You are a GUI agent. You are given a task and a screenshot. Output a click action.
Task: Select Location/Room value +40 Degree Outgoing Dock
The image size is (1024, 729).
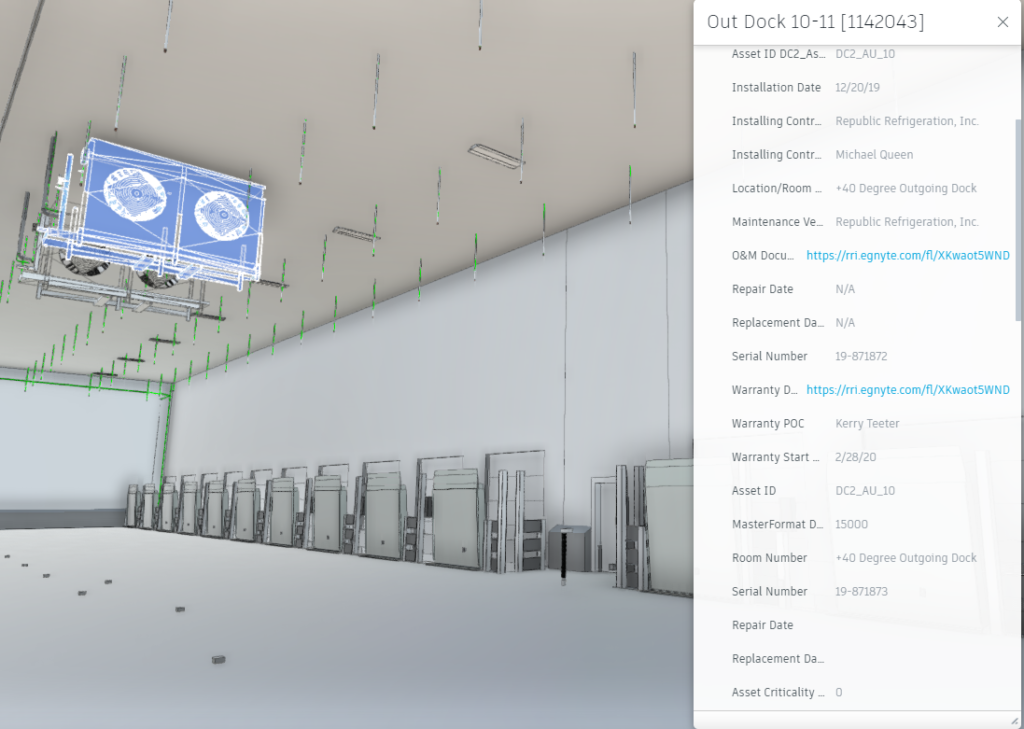(x=906, y=188)
